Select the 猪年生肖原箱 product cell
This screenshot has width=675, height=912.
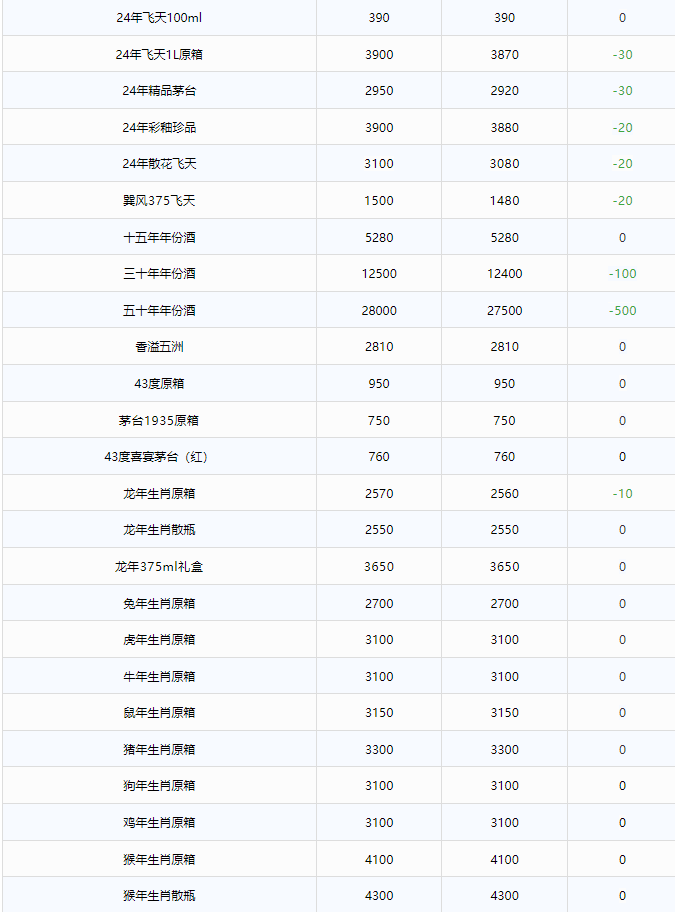(x=159, y=750)
